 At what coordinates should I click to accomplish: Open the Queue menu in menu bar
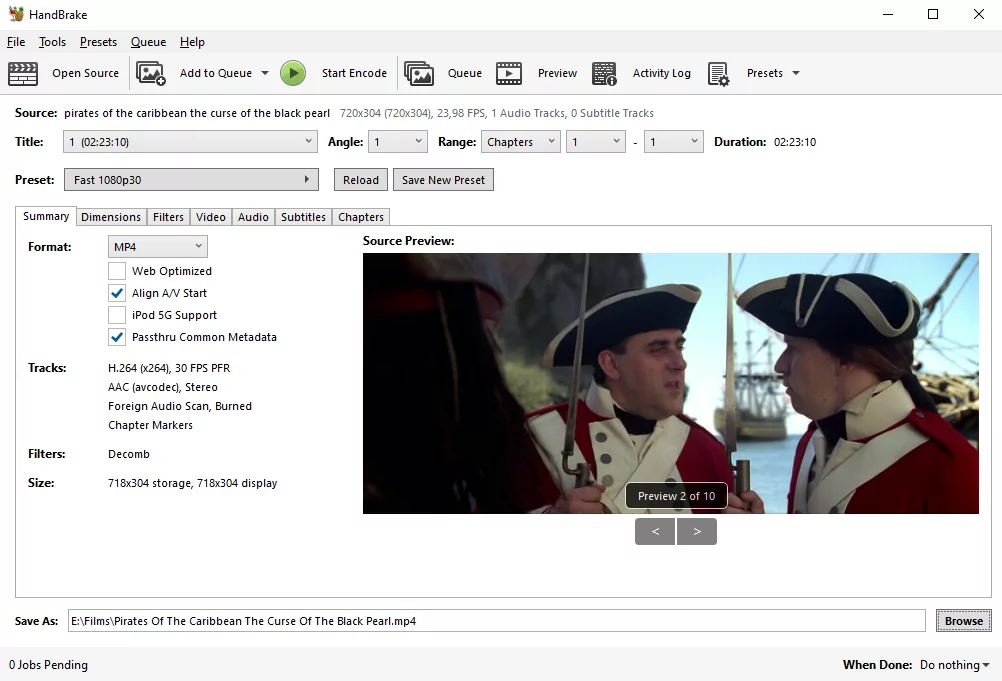click(x=148, y=42)
